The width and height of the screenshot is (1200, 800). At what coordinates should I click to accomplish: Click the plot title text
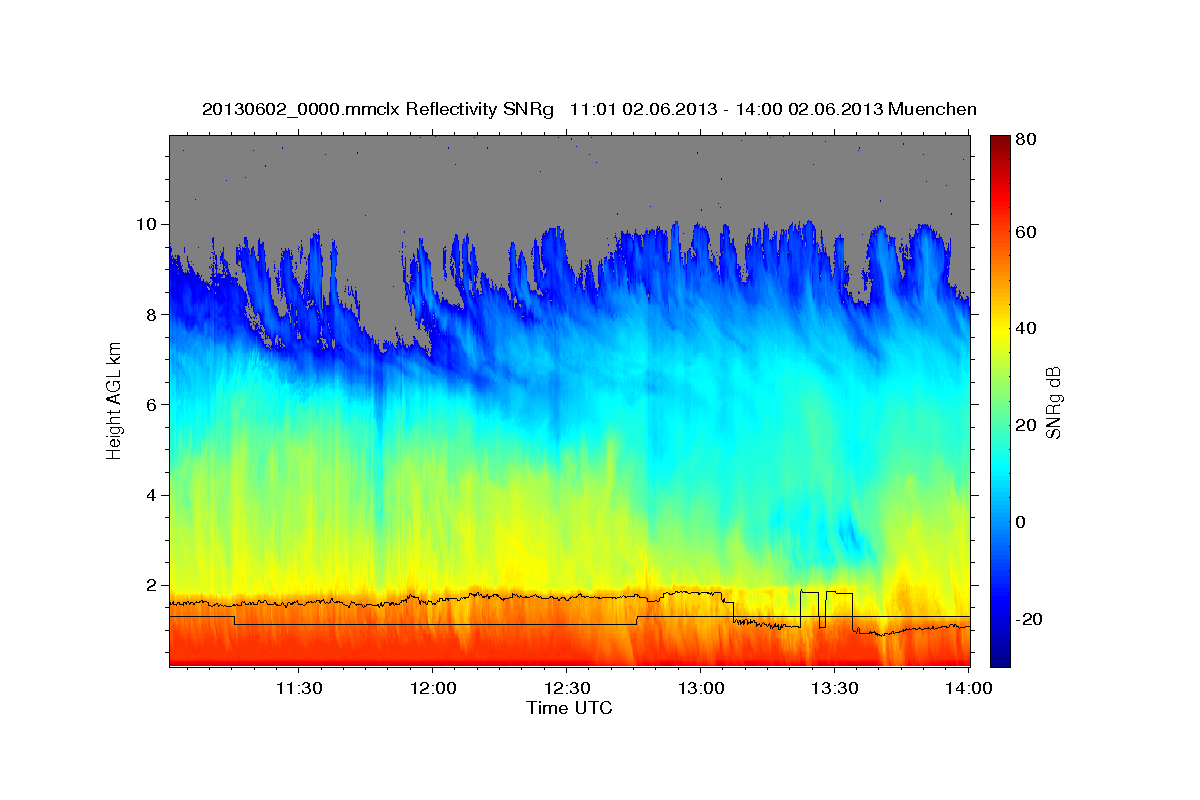point(589,109)
